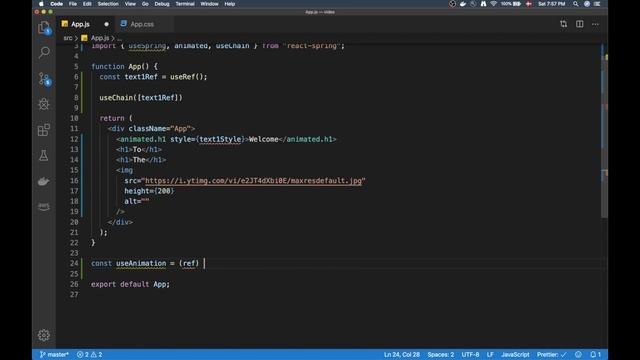The width and height of the screenshot is (640, 360).
Task: Click the Ln 24, Col 28 position indicator
Action: pos(402,354)
